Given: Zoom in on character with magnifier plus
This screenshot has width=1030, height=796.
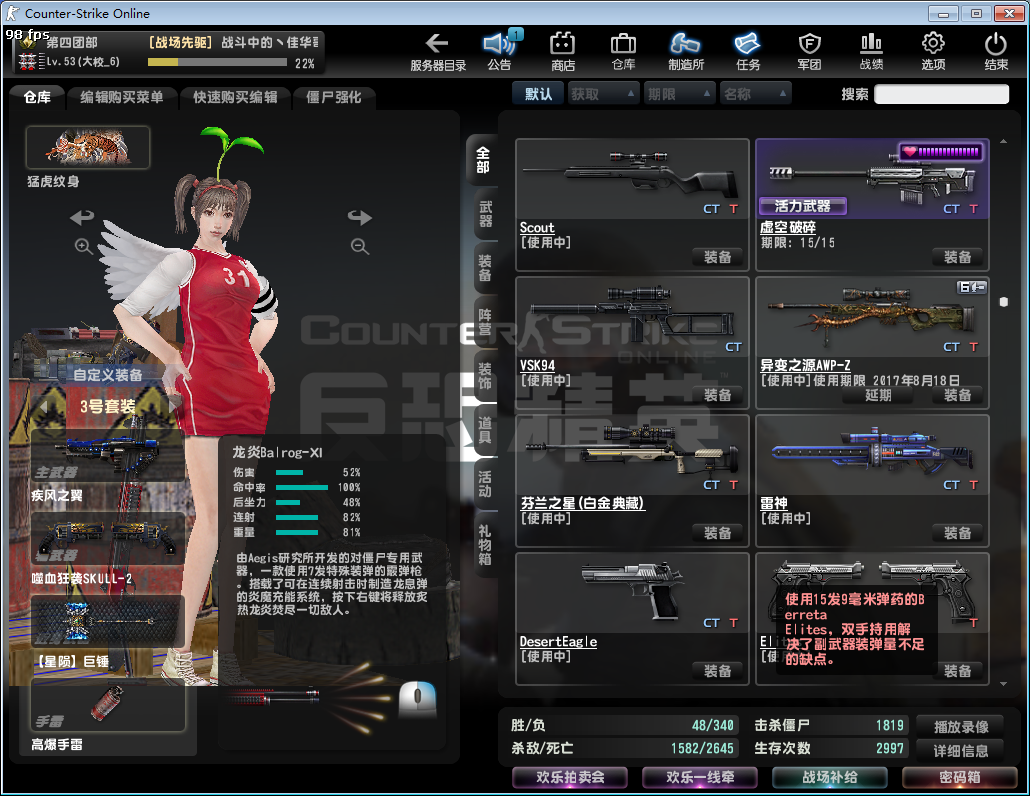Looking at the screenshot, I should (83, 246).
